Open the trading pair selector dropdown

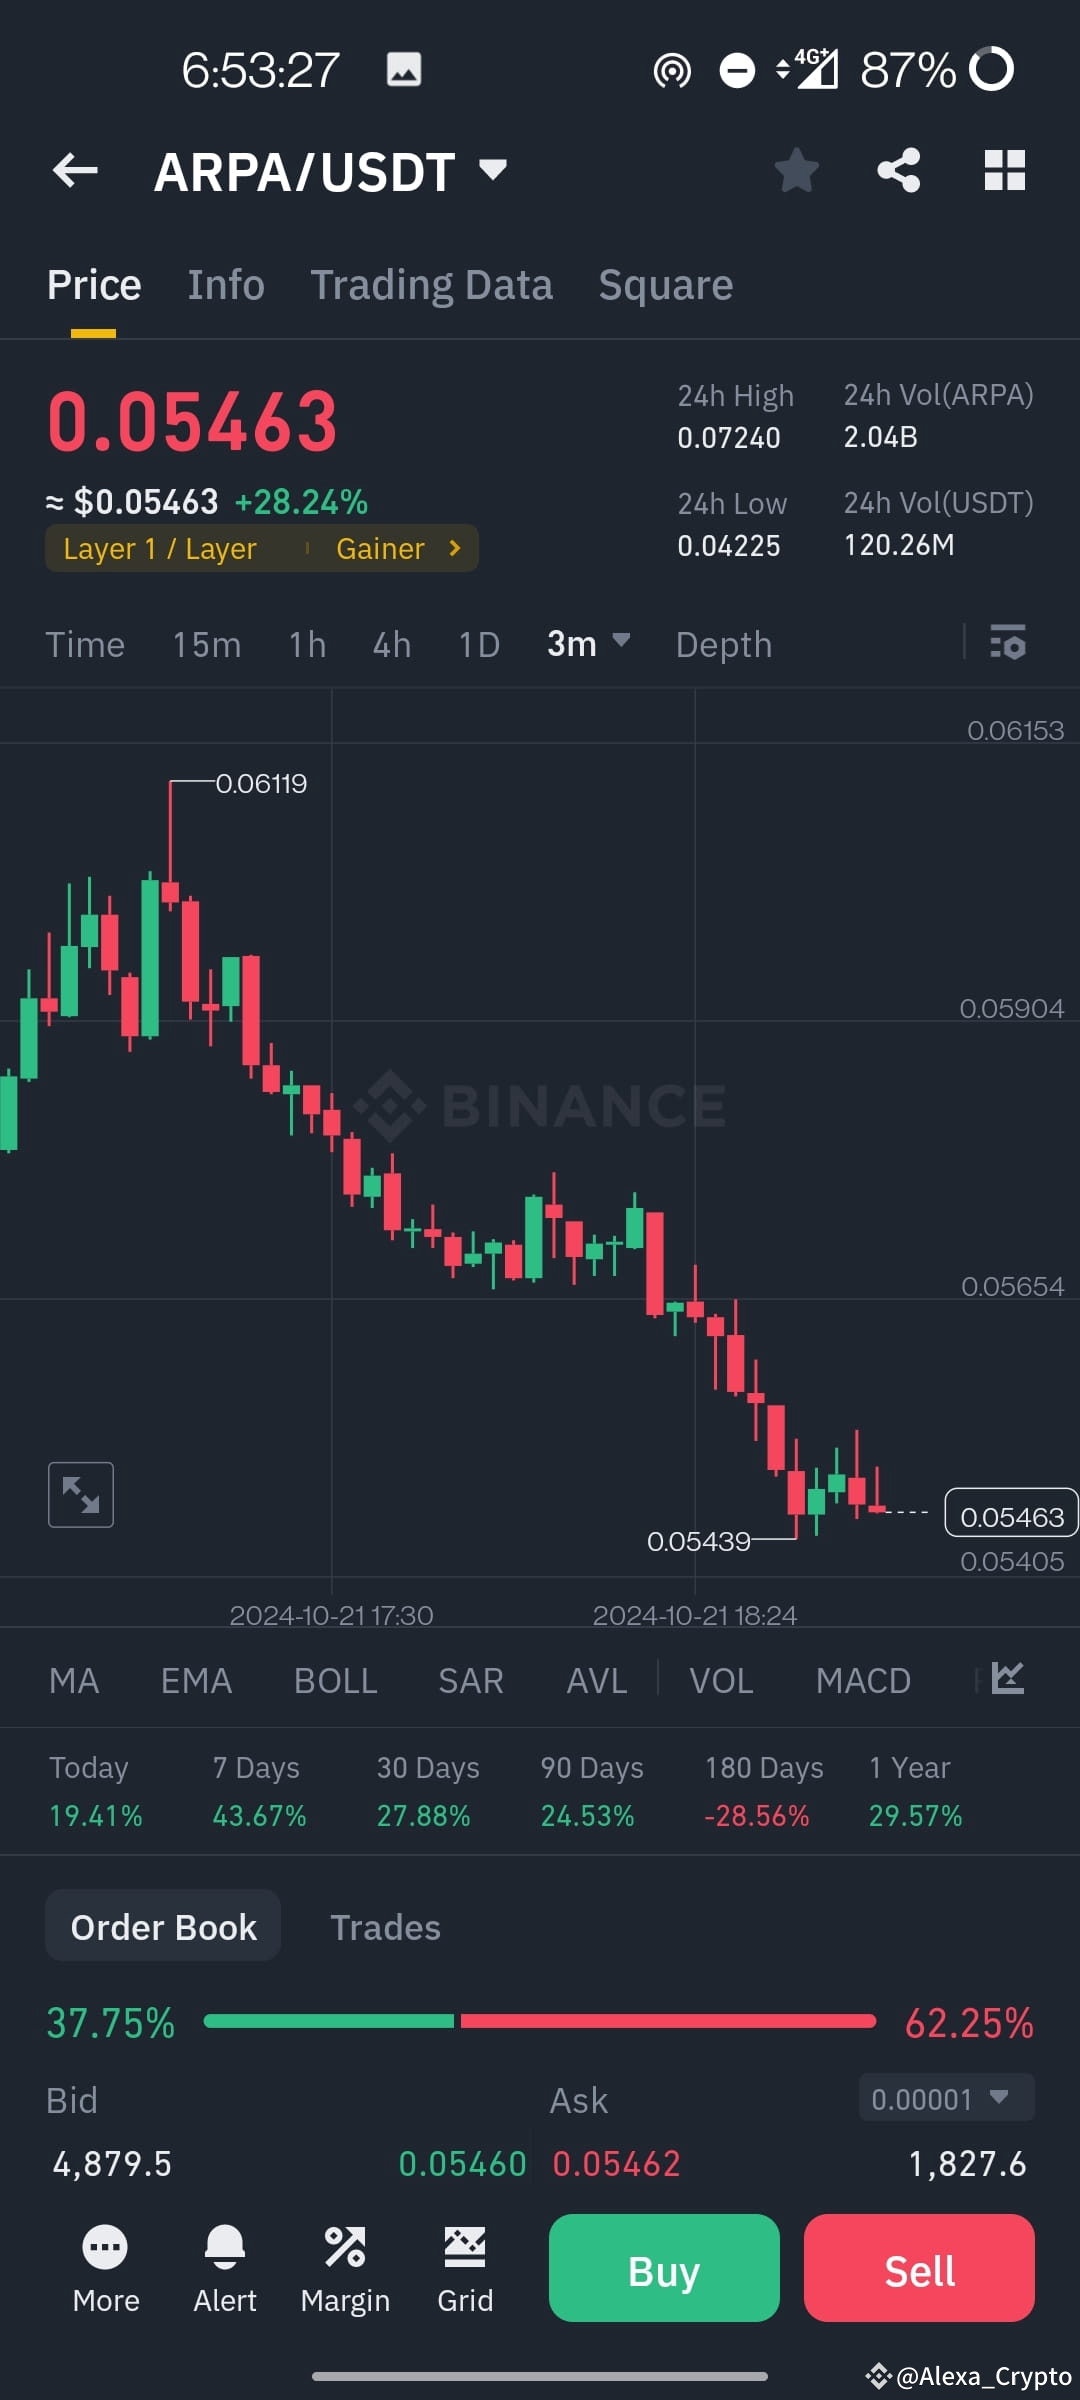click(492, 170)
